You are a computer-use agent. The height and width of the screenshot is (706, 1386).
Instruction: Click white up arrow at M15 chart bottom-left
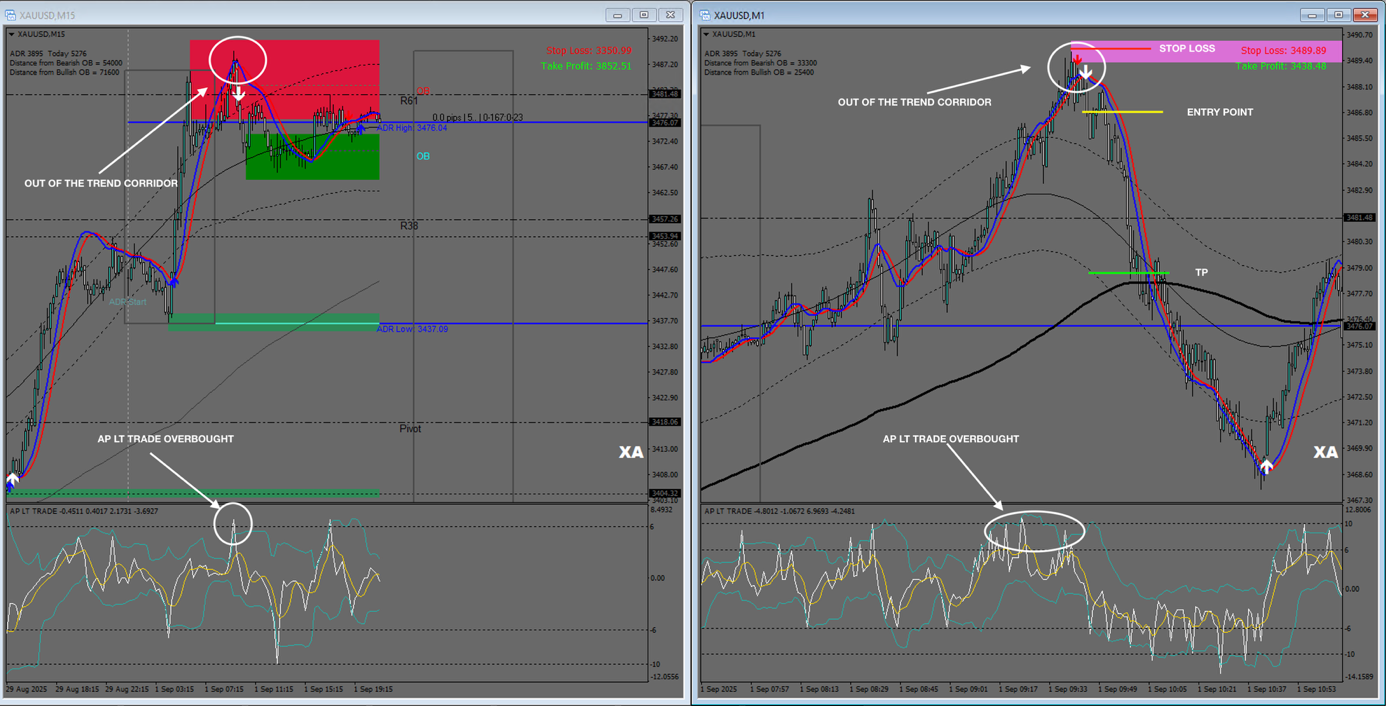coord(12,481)
